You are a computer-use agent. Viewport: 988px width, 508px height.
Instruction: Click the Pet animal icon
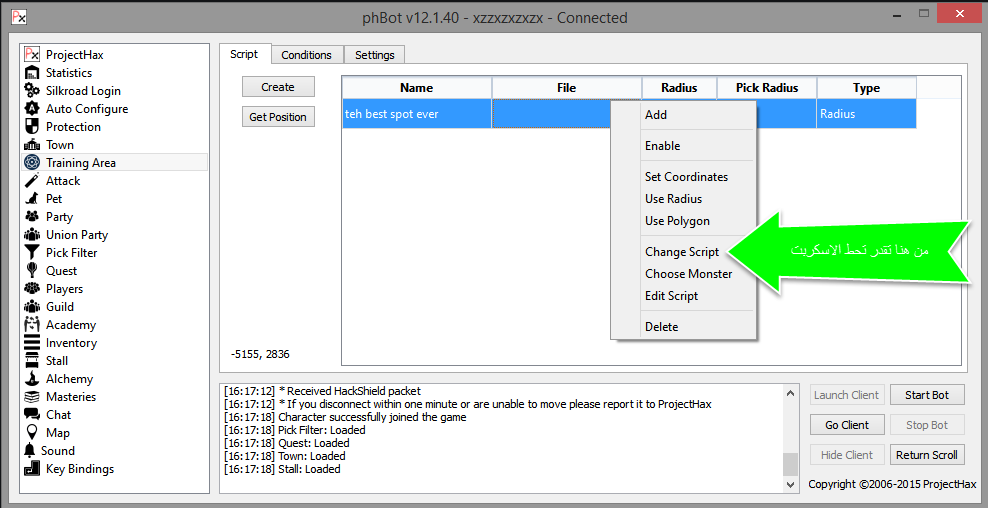coord(32,199)
